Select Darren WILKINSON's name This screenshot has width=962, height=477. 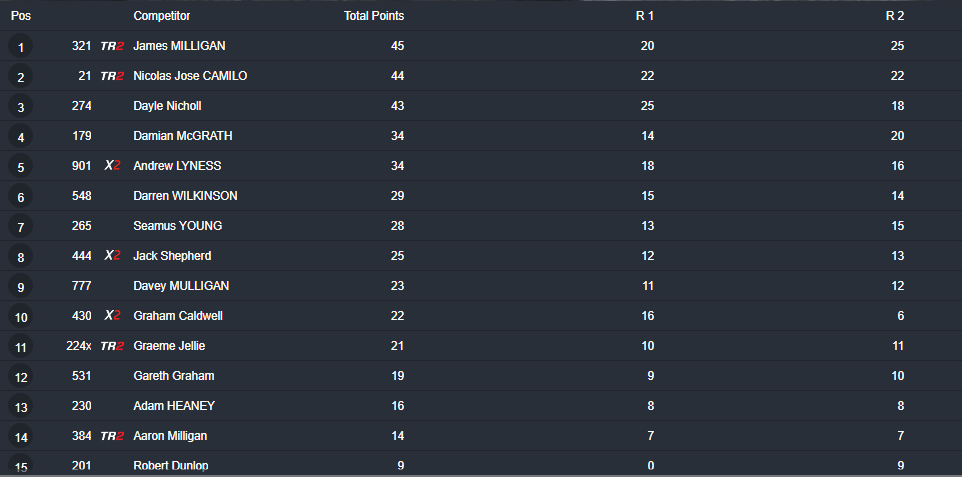(185, 196)
